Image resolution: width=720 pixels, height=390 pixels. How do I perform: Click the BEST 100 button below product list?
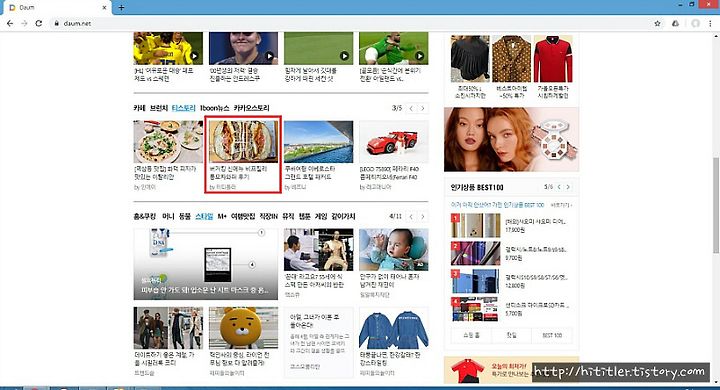pyautogui.click(x=552, y=335)
